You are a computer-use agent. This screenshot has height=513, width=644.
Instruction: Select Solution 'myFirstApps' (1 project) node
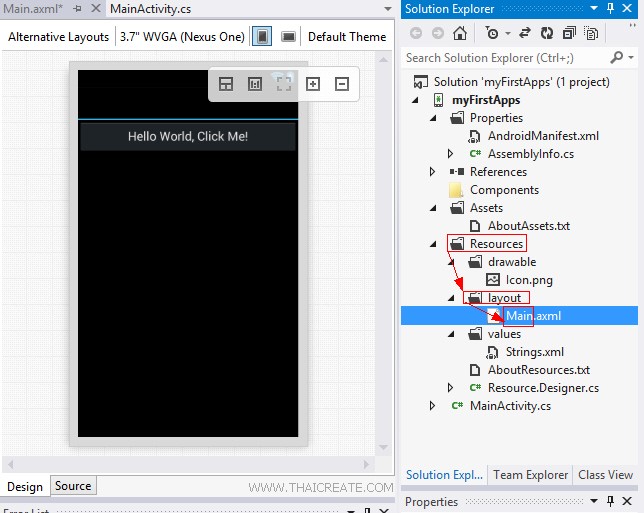[522, 82]
